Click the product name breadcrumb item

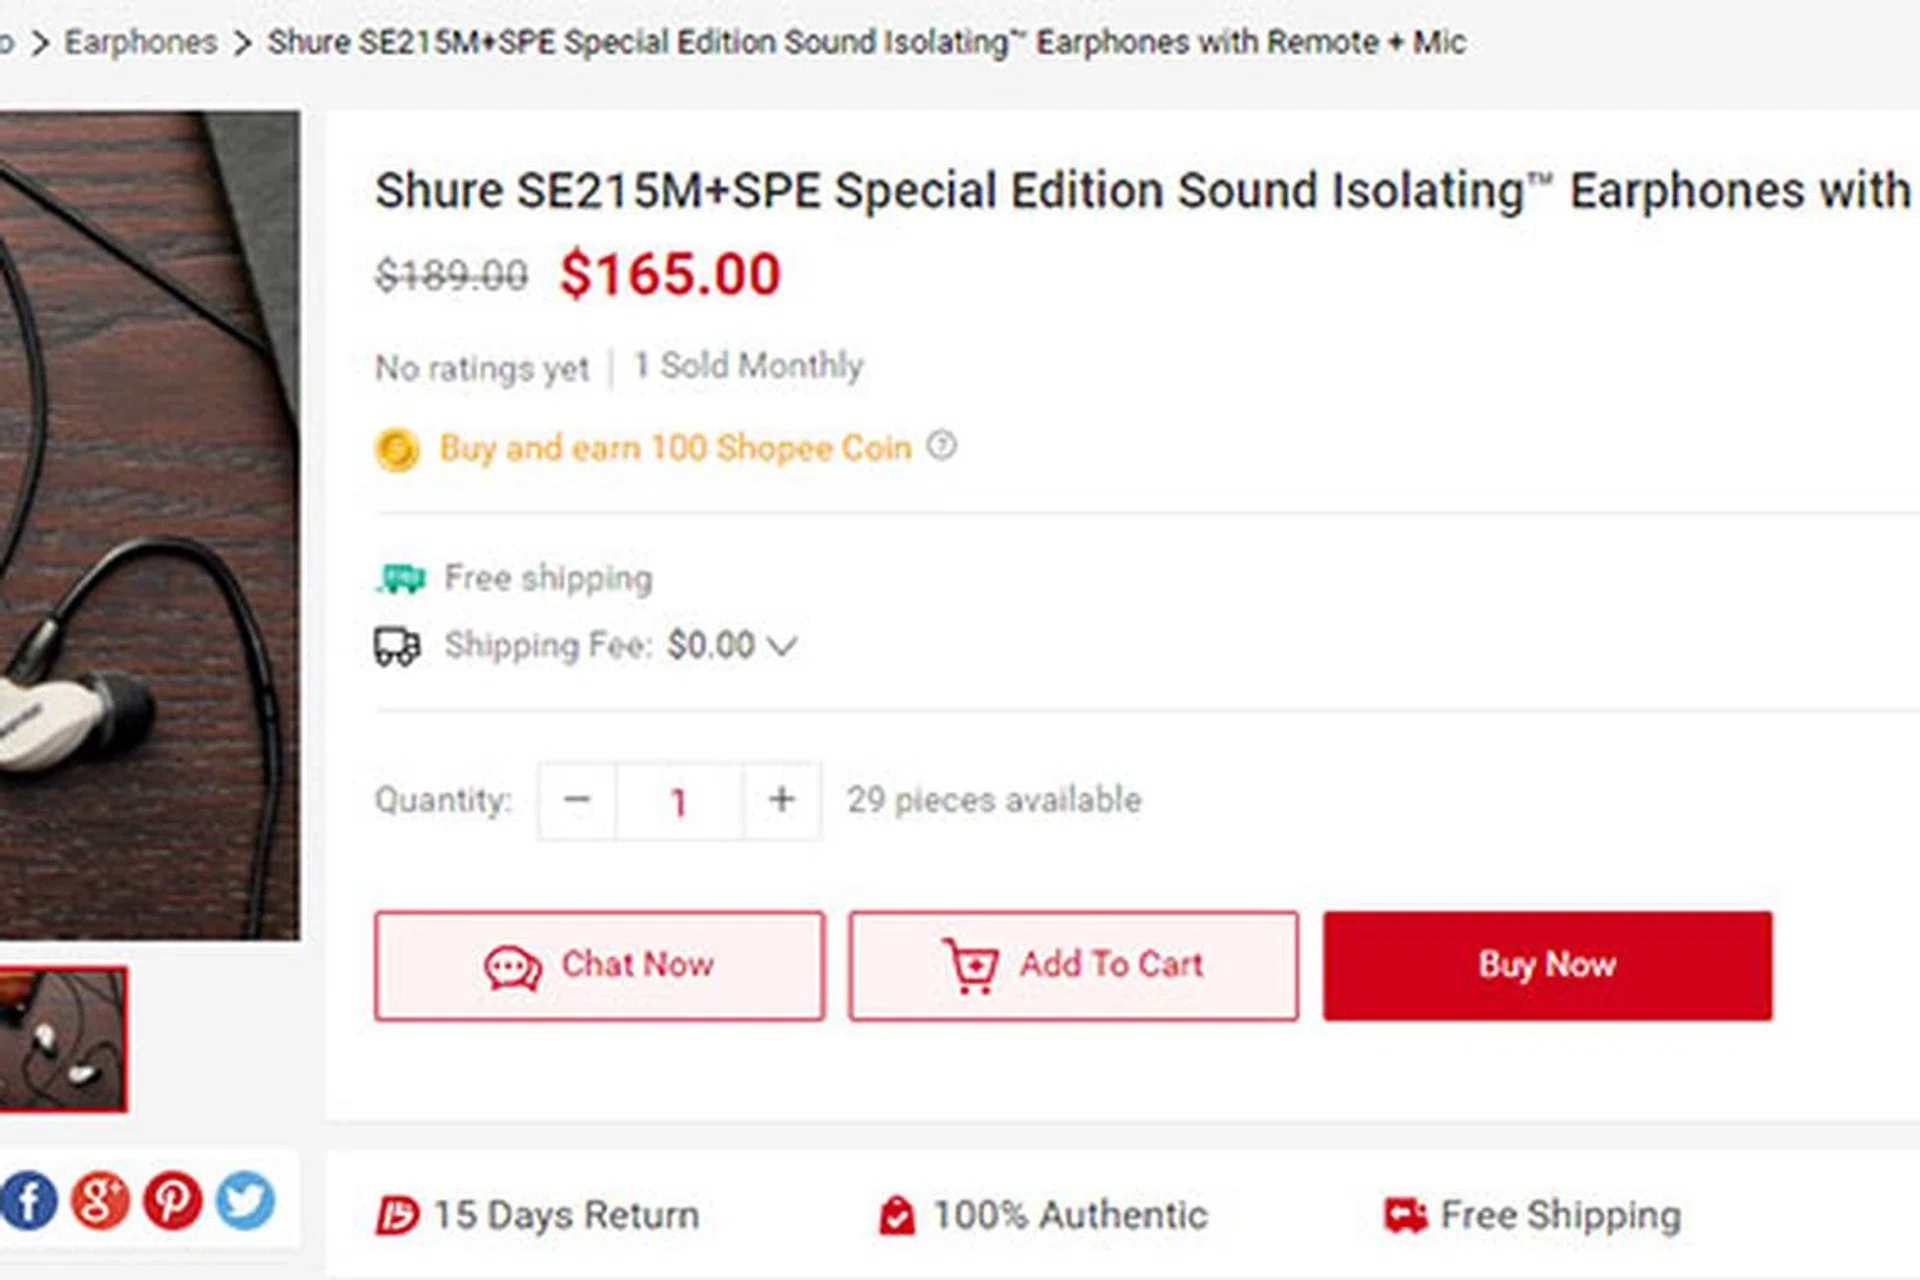click(x=866, y=42)
